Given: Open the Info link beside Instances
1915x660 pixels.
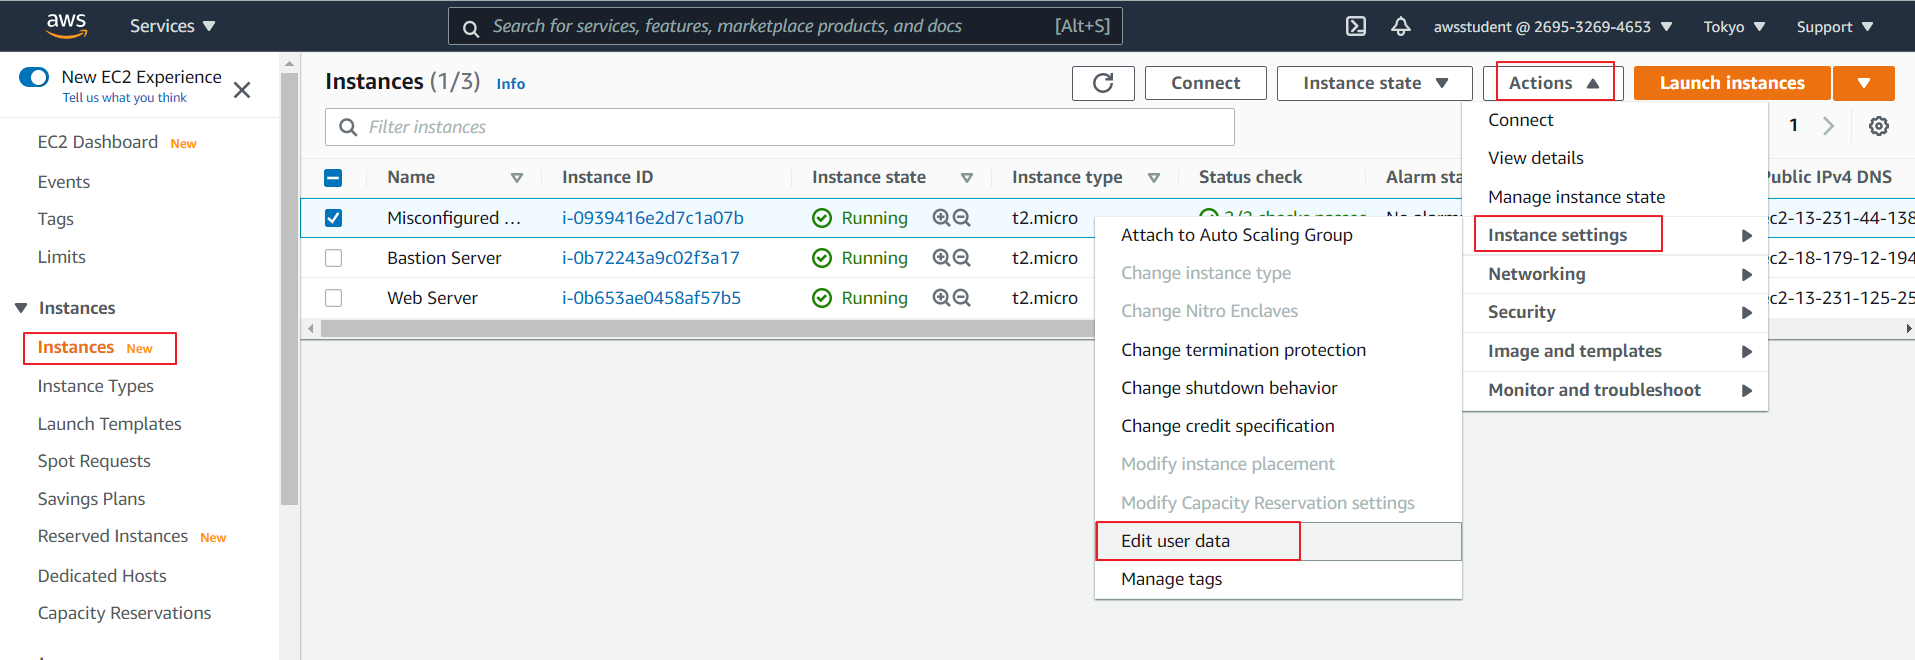Looking at the screenshot, I should click(511, 84).
